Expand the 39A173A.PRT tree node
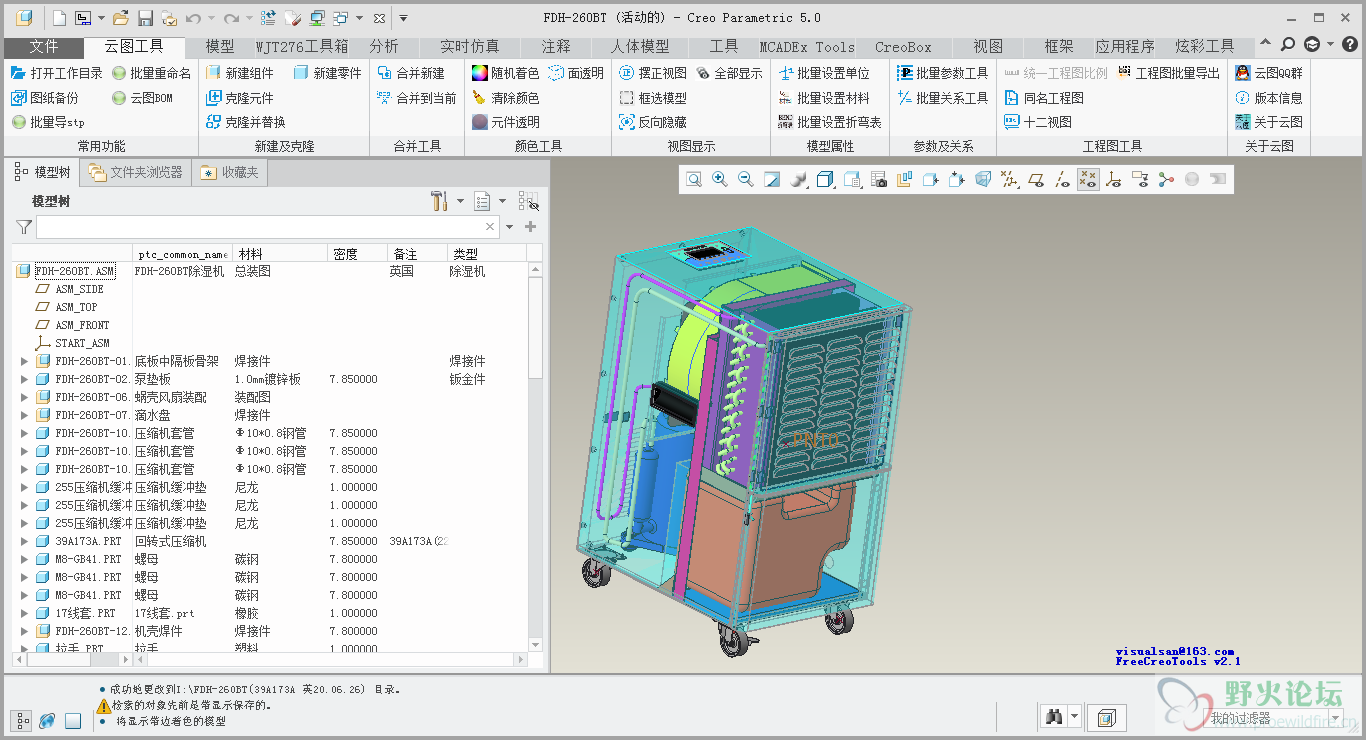Image resolution: width=1366 pixels, height=740 pixels. pos(25,541)
